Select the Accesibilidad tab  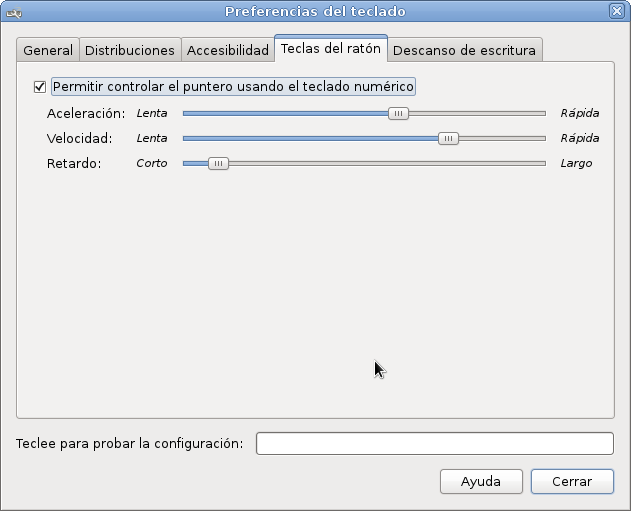click(228, 50)
